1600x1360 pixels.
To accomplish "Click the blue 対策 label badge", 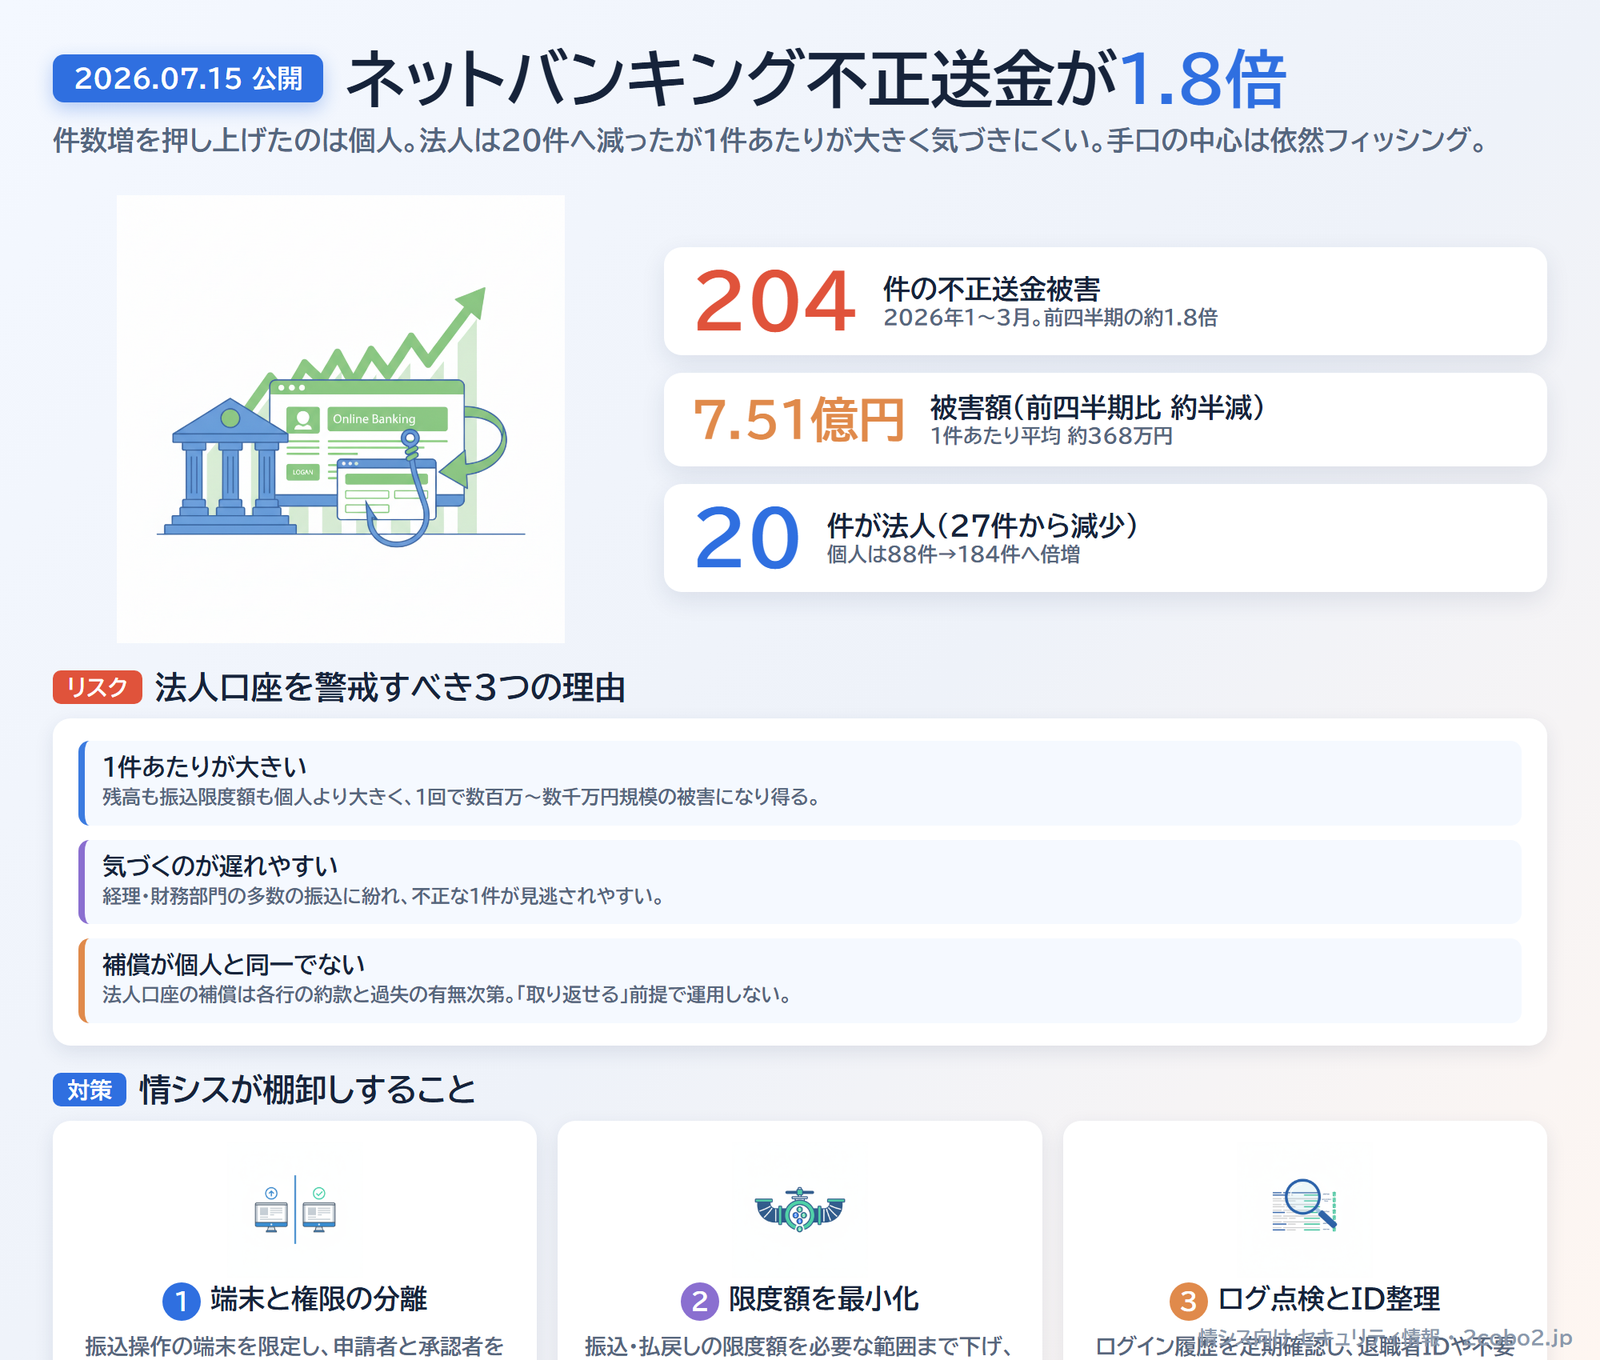I will (89, 1089).
